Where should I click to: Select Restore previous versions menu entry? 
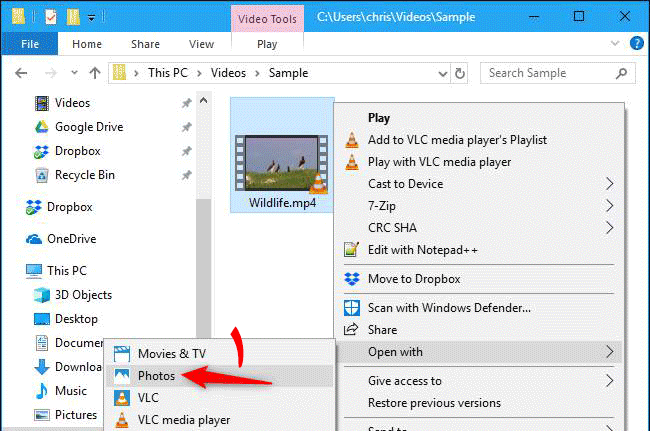point(434,403)
